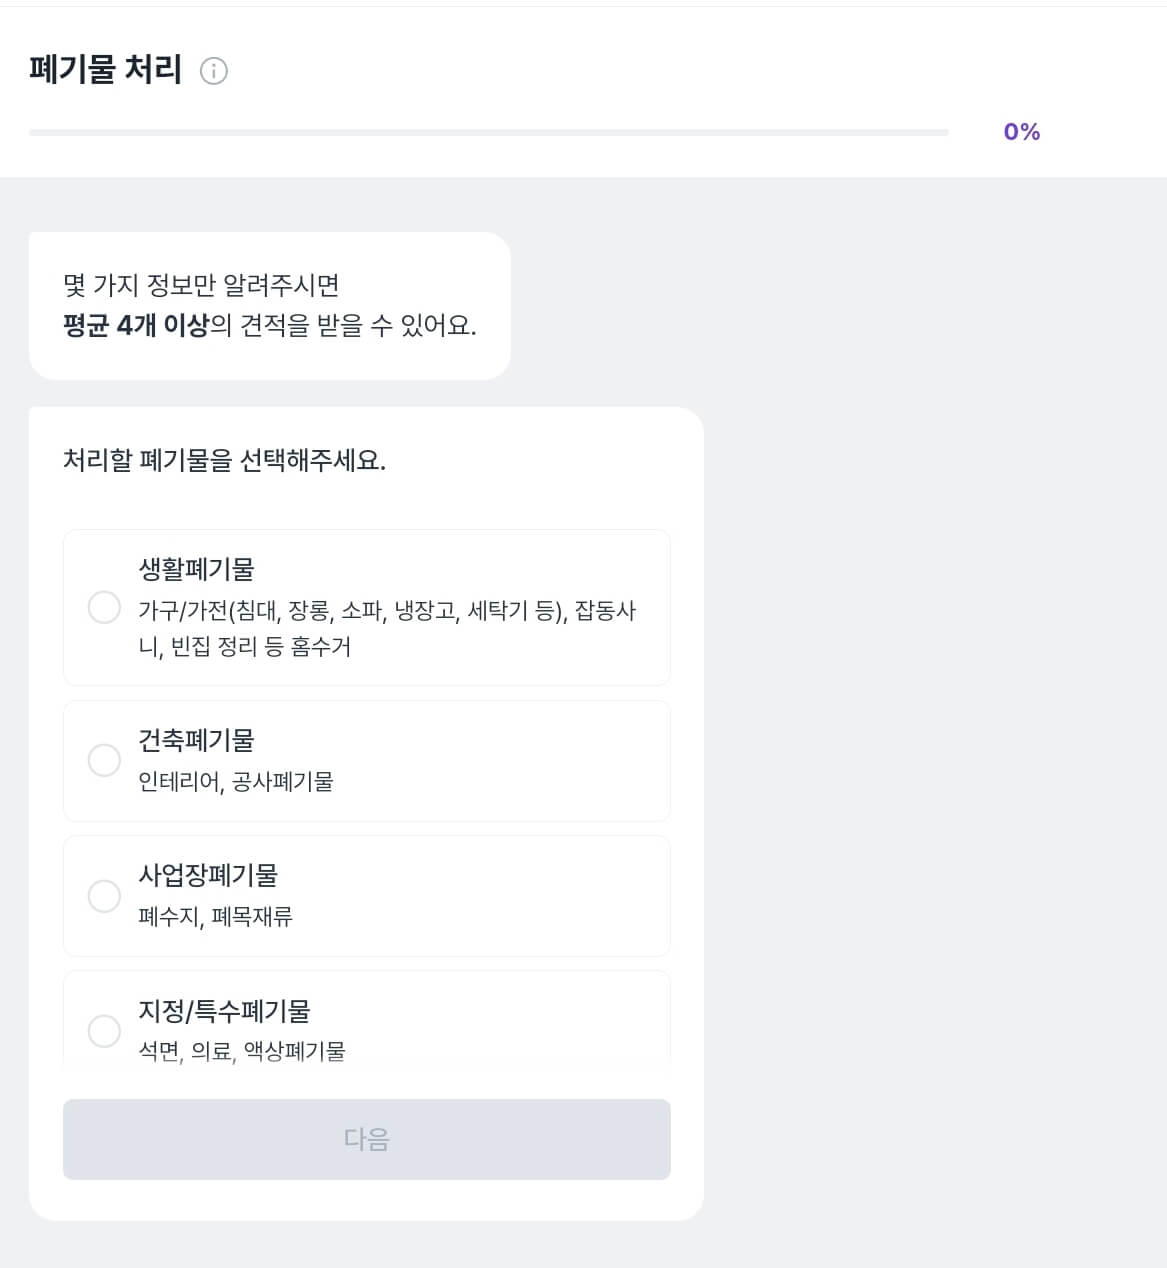
Task: Click the 생활폐기물 option title
Action: point(197,569)
